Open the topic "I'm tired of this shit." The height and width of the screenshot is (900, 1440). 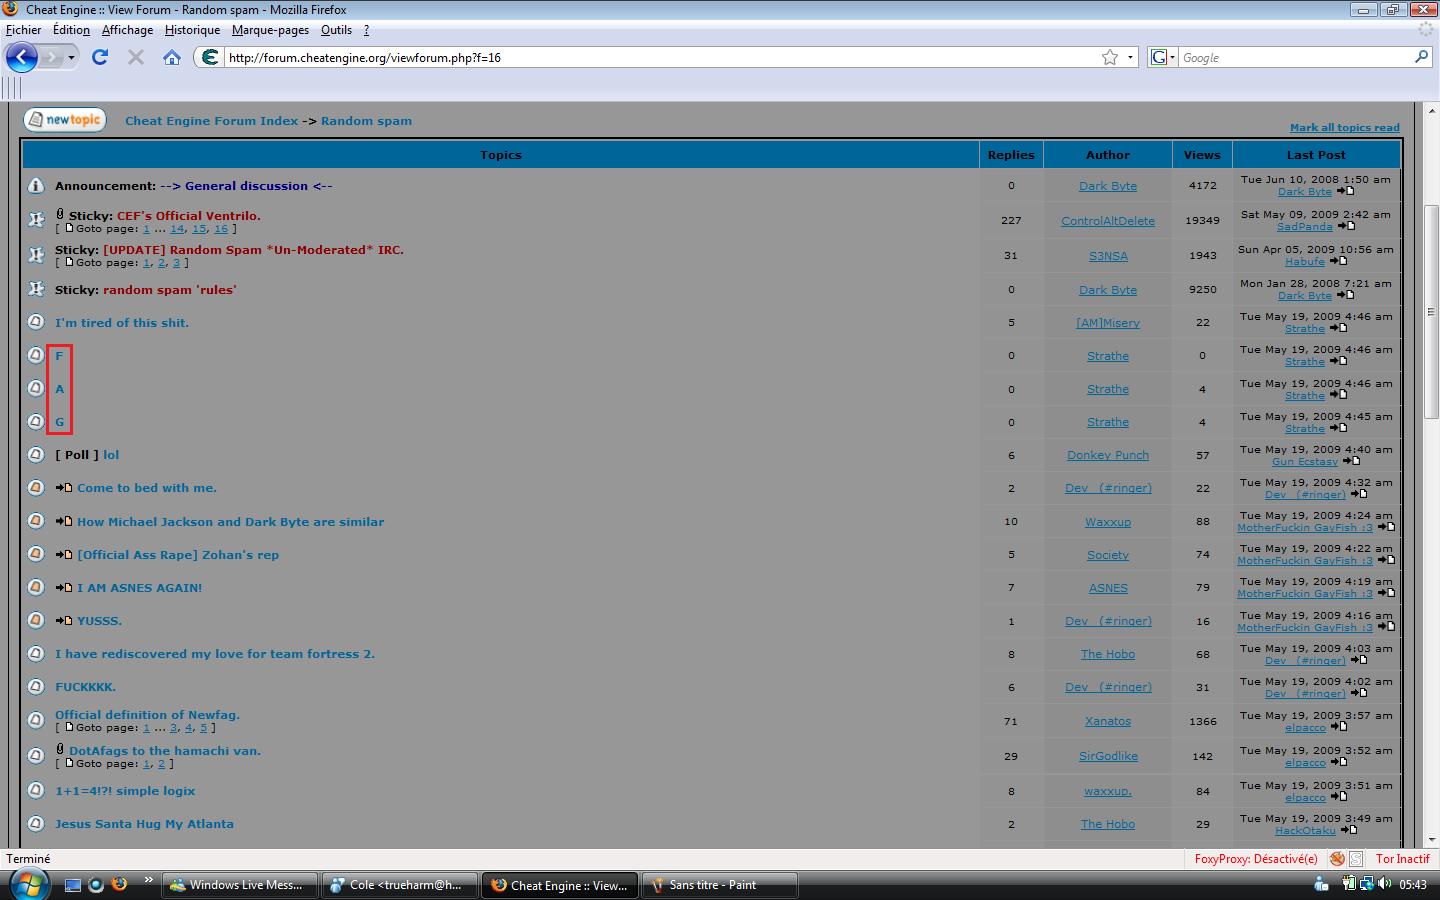pyautogui.click(x=122, y=323)
